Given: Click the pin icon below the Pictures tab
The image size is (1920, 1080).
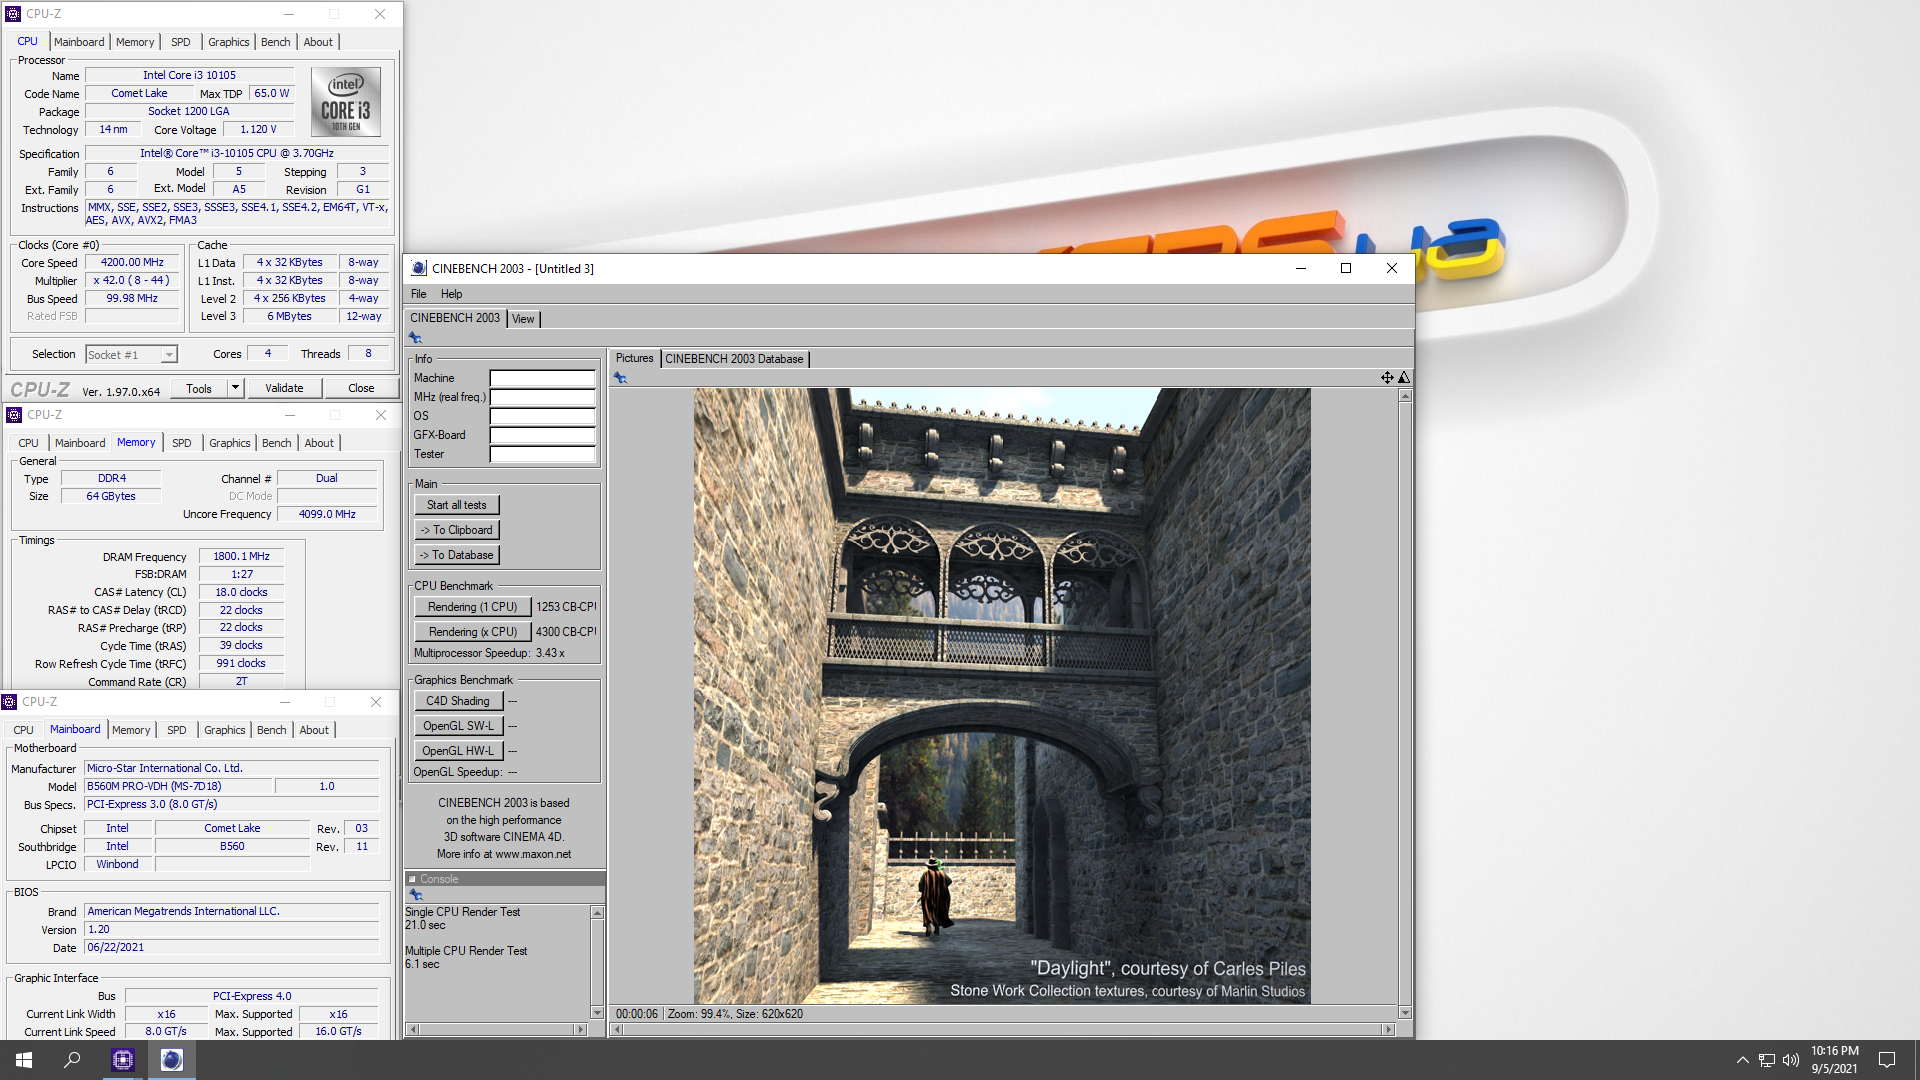Looking at the screenshot, I should (620, 378).
